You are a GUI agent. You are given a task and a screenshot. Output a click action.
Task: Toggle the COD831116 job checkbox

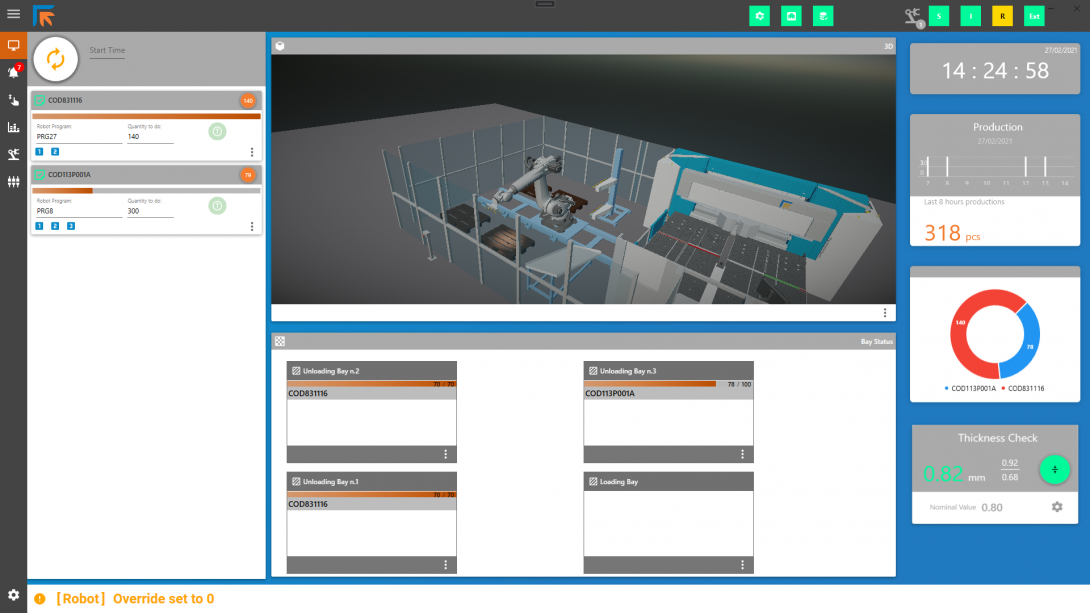coord(40,101)
